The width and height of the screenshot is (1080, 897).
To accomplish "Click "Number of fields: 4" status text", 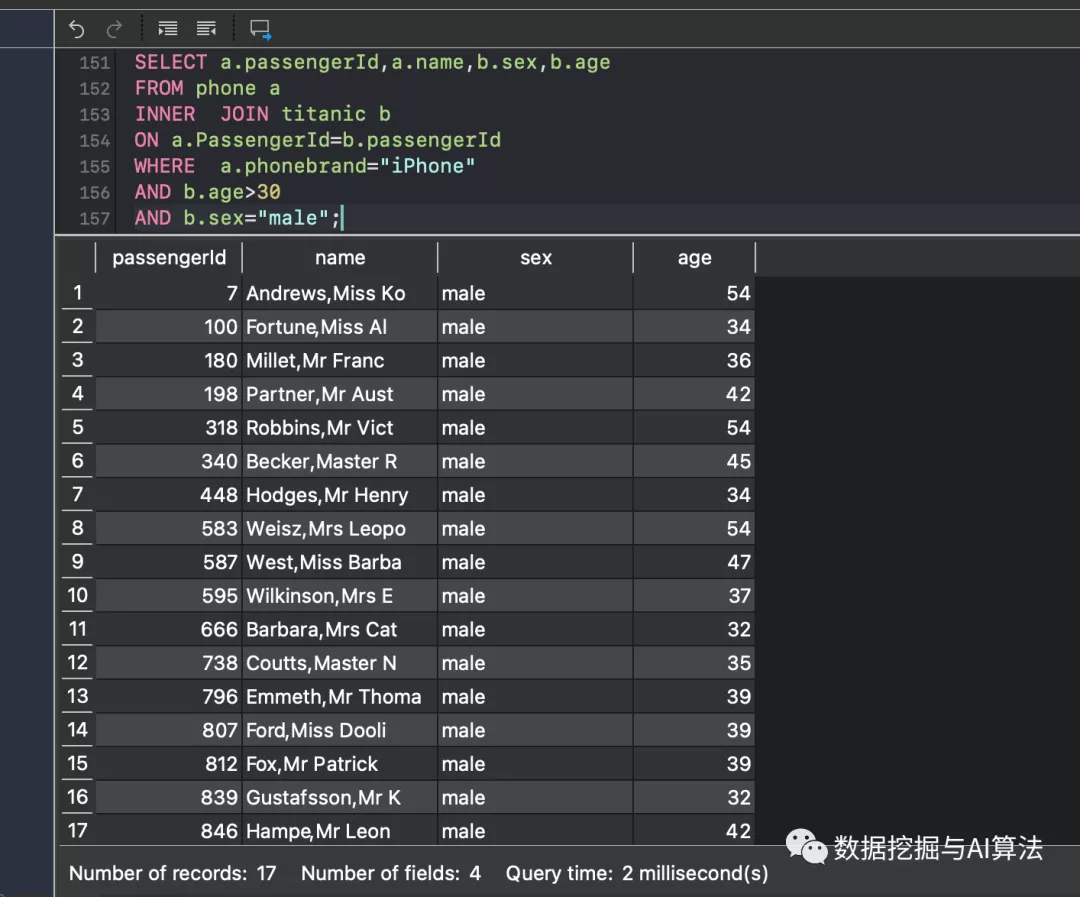I will (391, 874).
